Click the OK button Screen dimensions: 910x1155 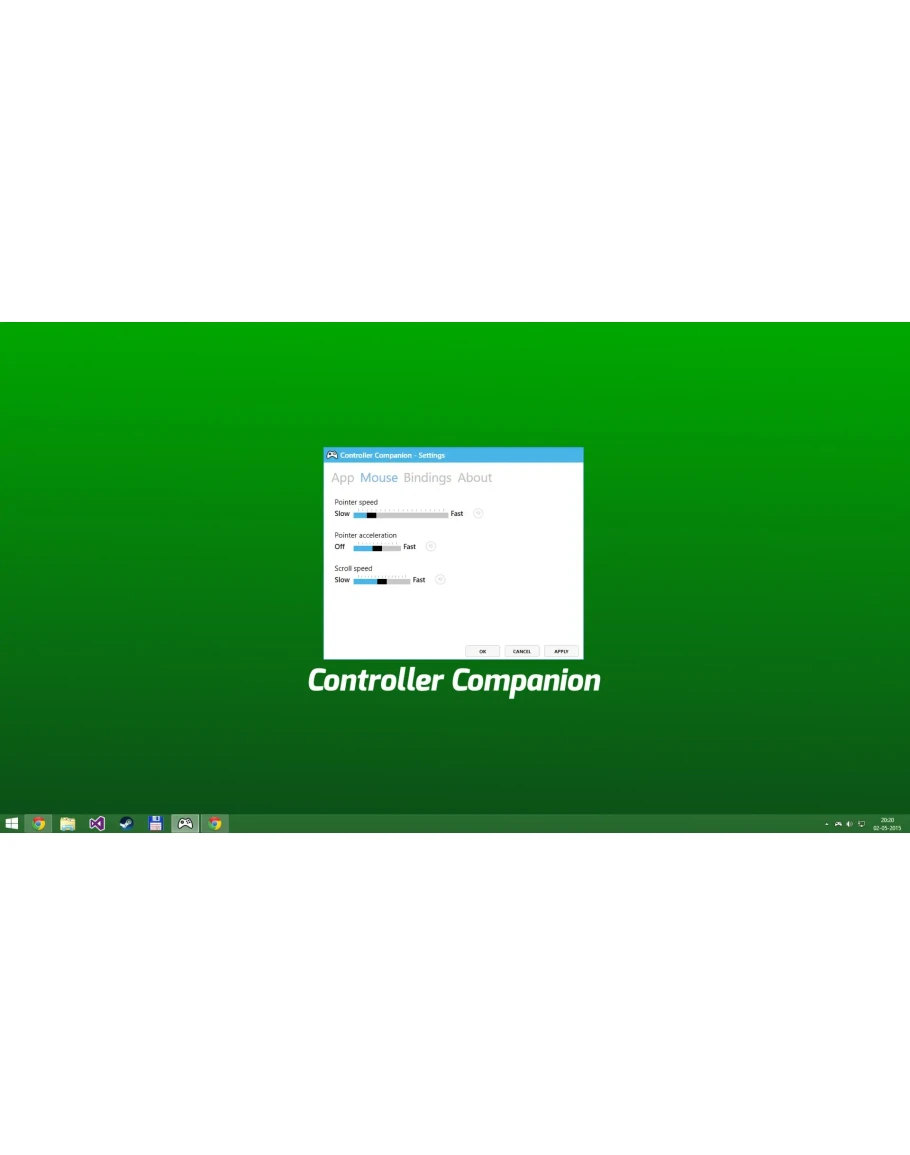[483, 651]
